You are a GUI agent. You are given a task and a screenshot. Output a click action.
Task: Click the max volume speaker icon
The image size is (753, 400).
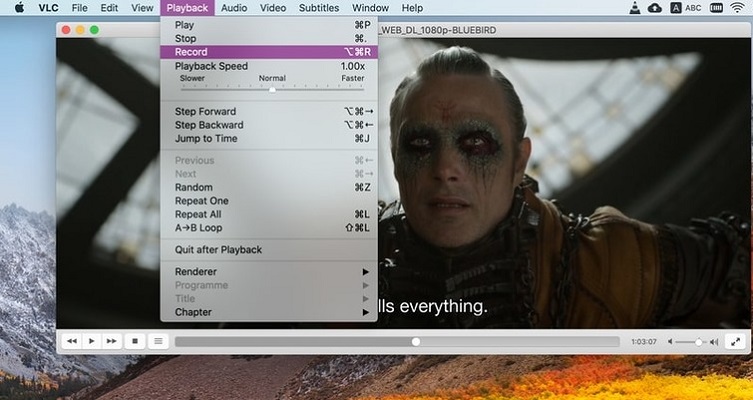click(714, 342)
